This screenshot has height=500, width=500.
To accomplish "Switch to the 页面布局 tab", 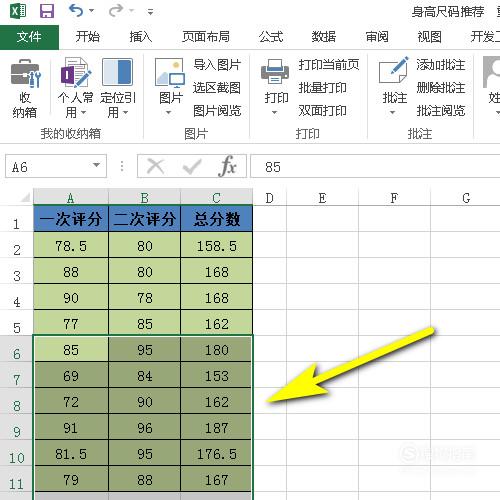I will point(206,37).
